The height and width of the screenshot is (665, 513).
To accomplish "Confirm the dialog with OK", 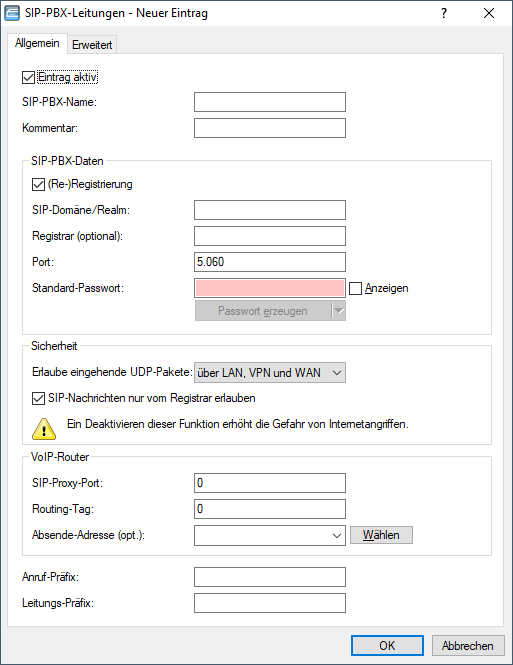I will pyautogui.click(x=387, y=645).
